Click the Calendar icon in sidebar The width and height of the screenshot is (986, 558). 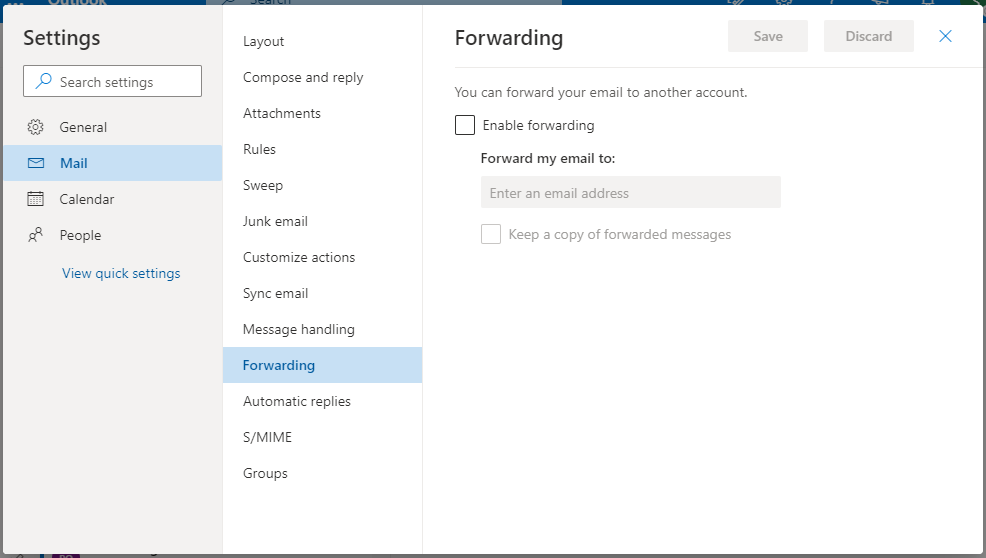36,199
